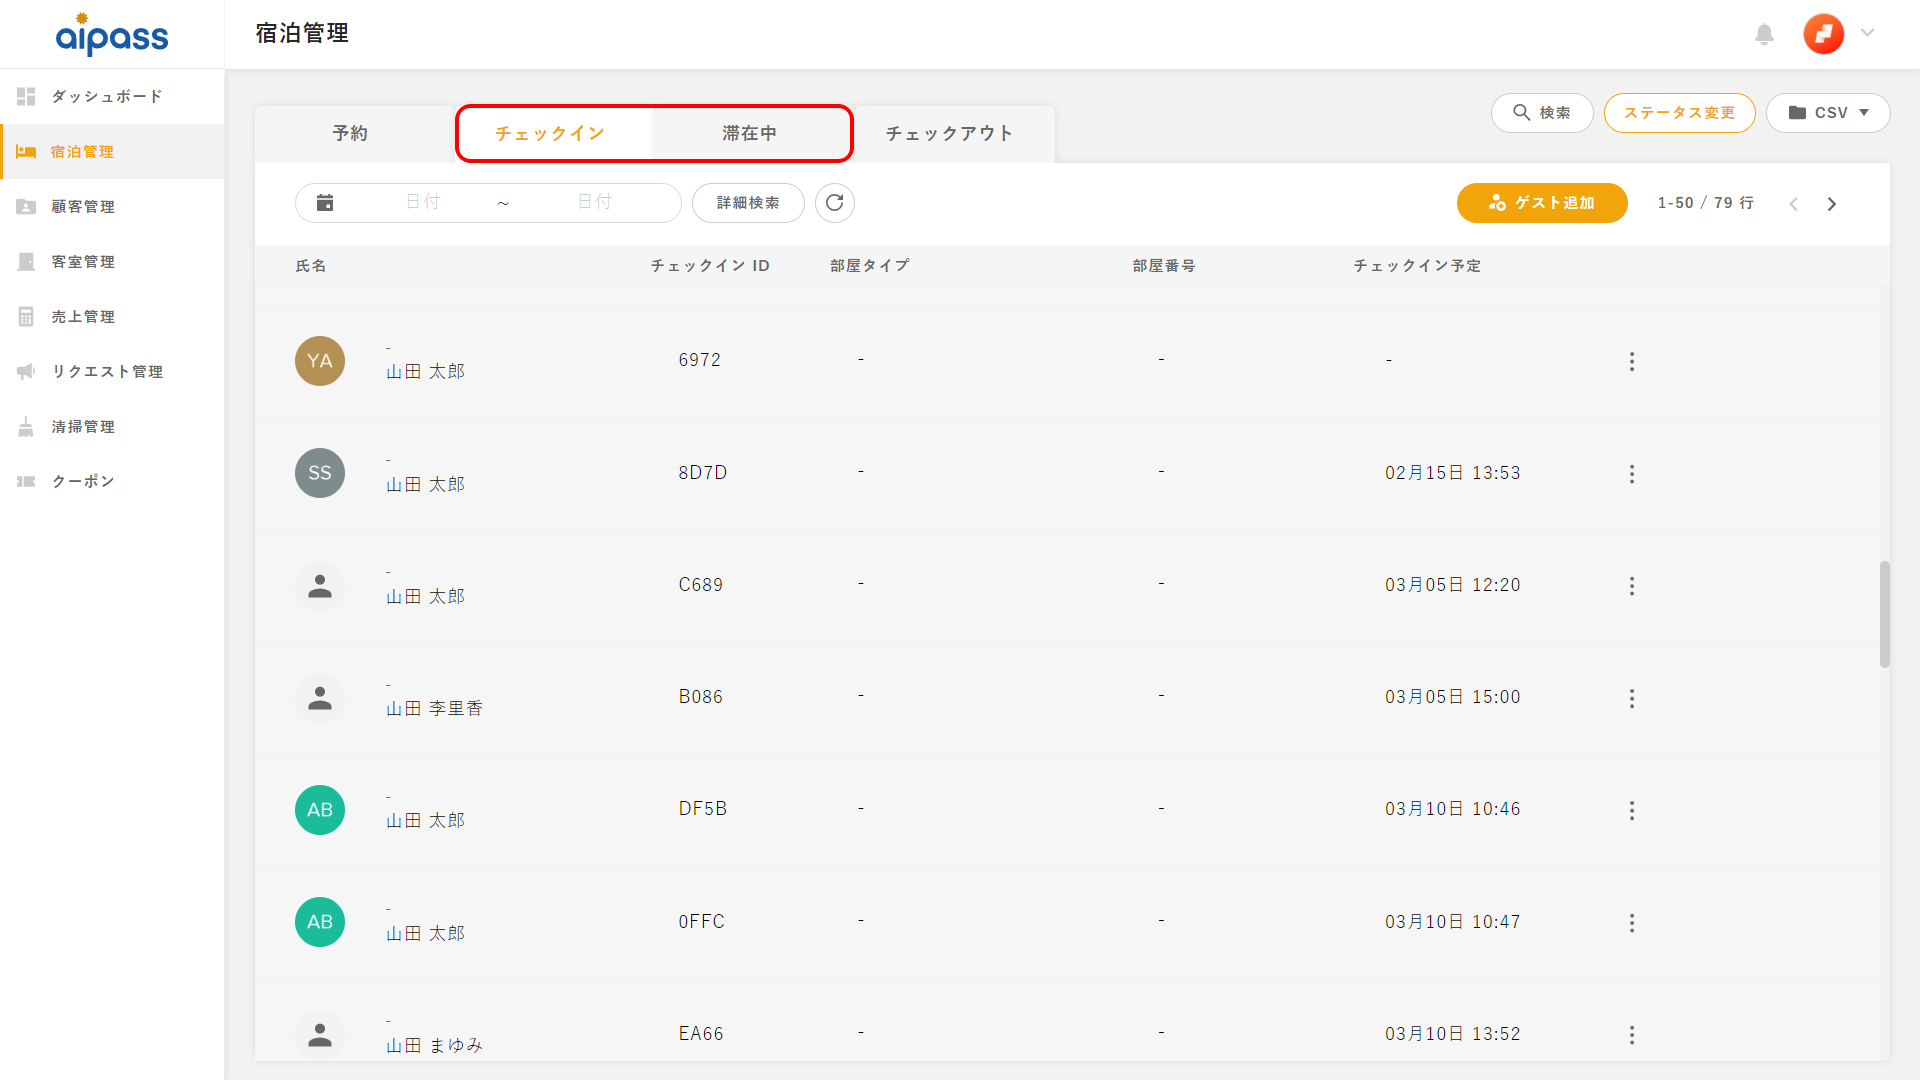
Task: Click the check-in time 02月15日 13:53
Action: coord(1453,473)
